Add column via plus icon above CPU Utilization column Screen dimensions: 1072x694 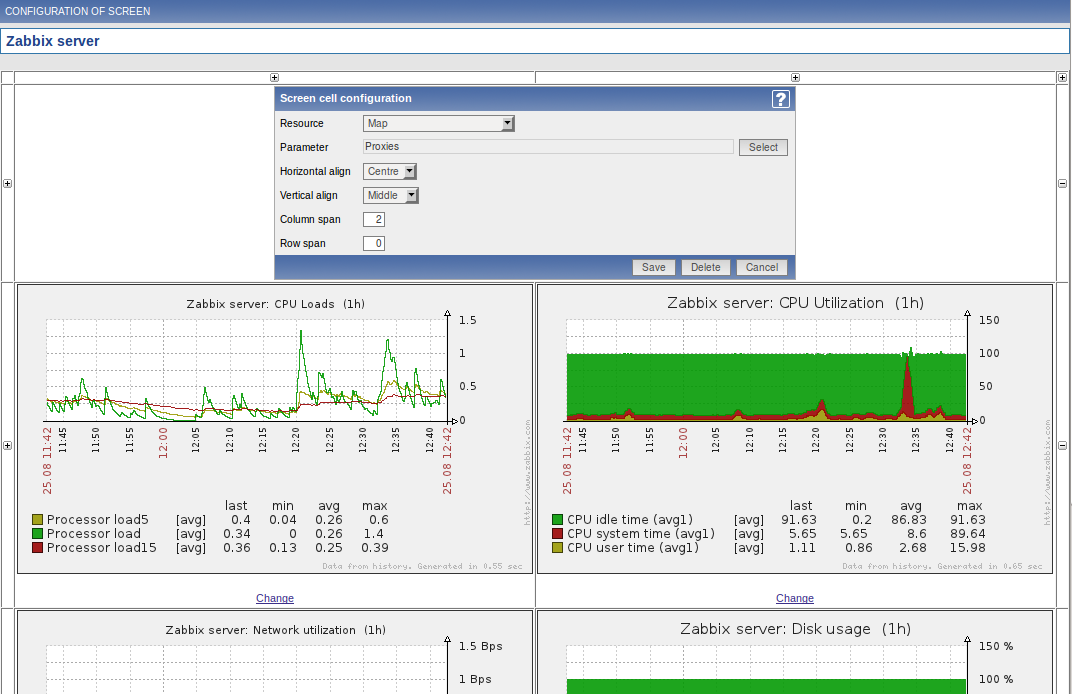tap(795, 78)
